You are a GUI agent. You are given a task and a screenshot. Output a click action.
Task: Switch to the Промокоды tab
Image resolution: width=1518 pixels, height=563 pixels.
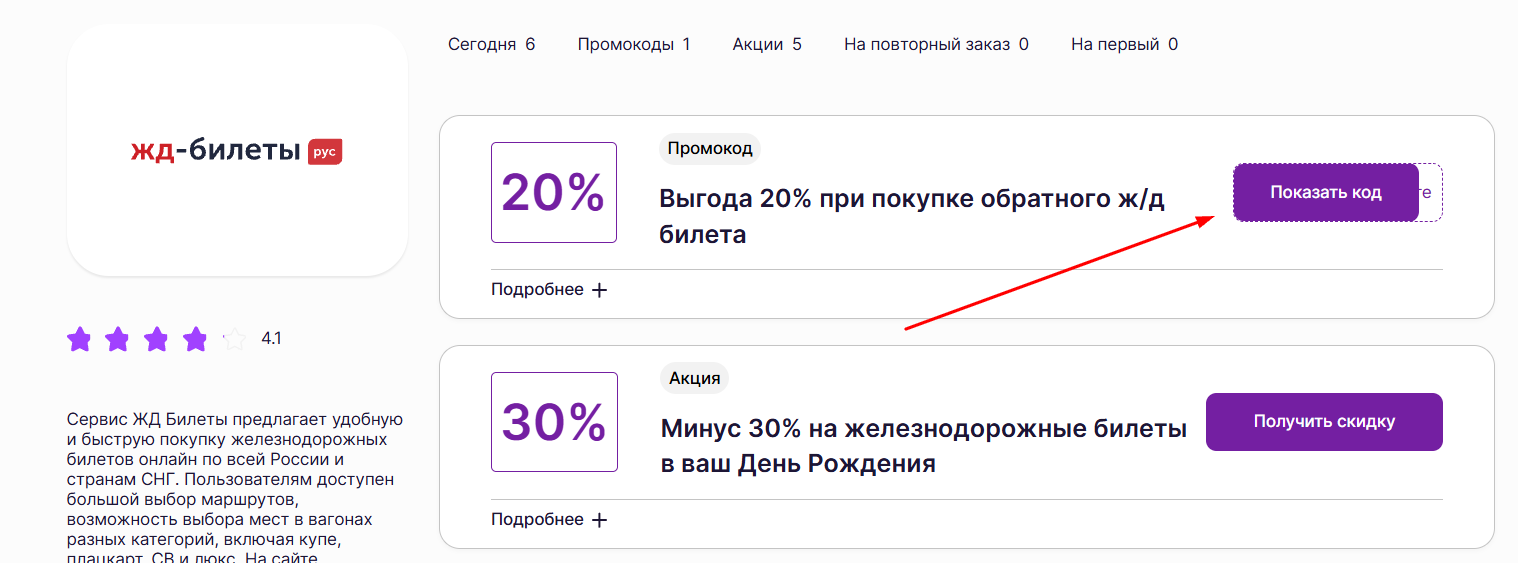click(633, 44)
